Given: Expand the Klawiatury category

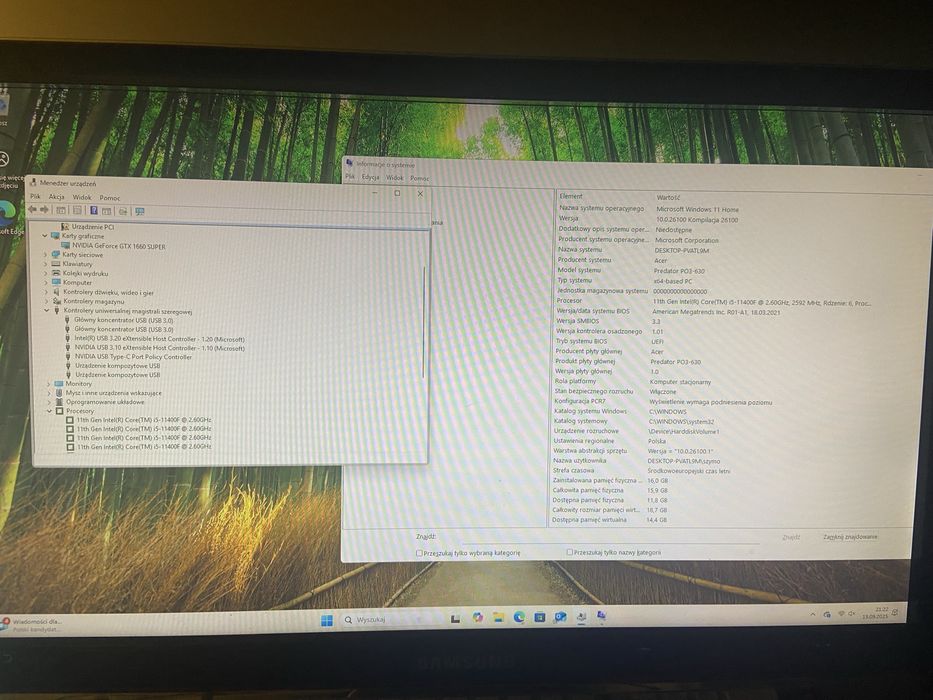Looking at the screenshot, I should [x=45, y=264].
